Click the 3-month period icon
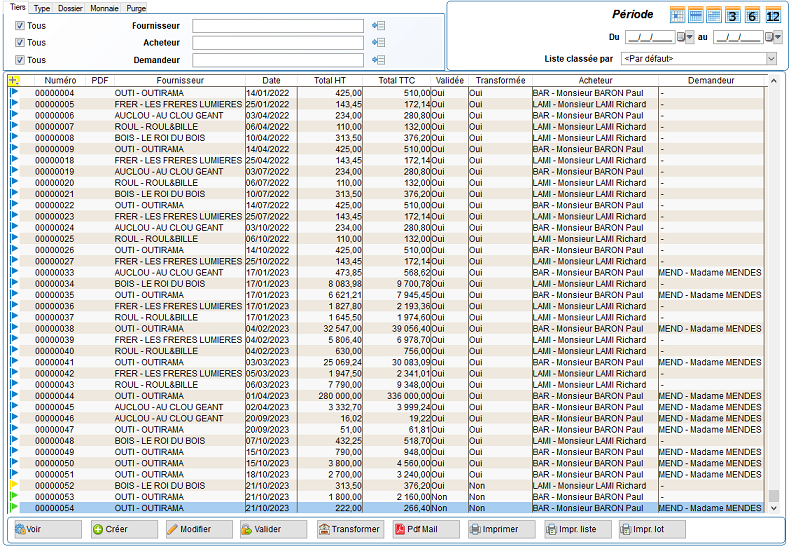 (x=733, y=15)
